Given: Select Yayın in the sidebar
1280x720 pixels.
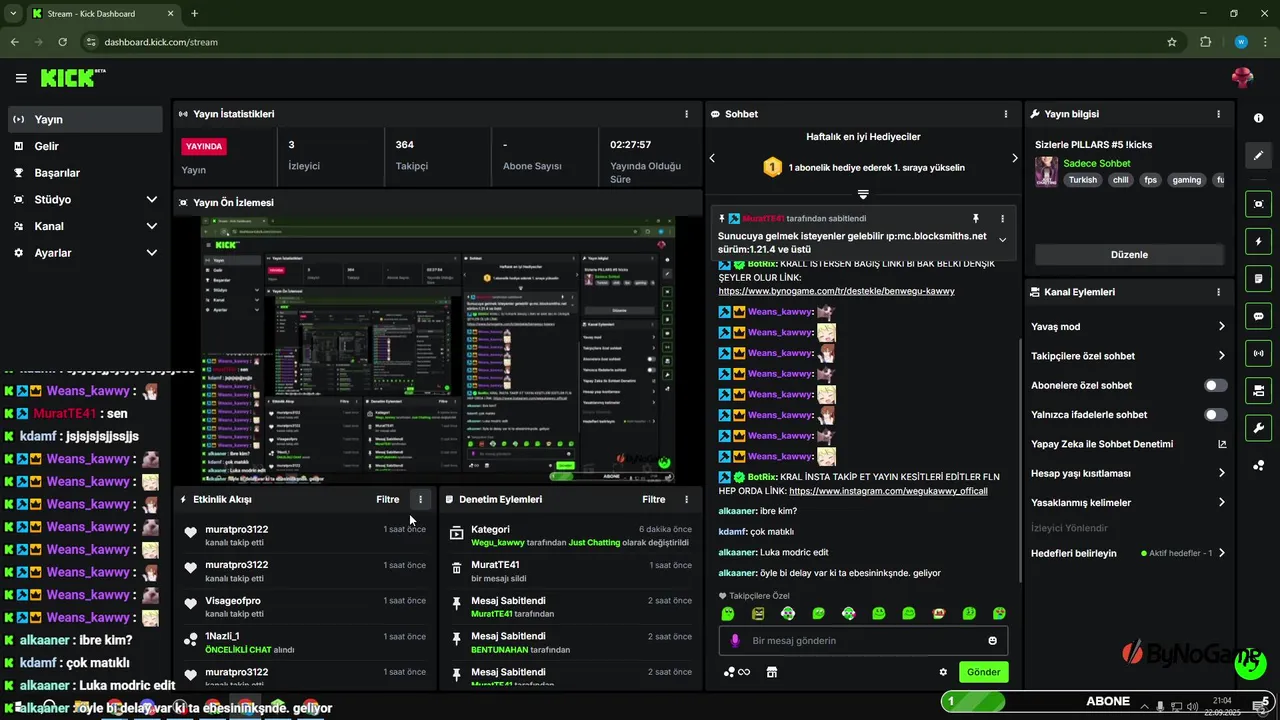Looking at the screenshot, I should tap(85, 119).
